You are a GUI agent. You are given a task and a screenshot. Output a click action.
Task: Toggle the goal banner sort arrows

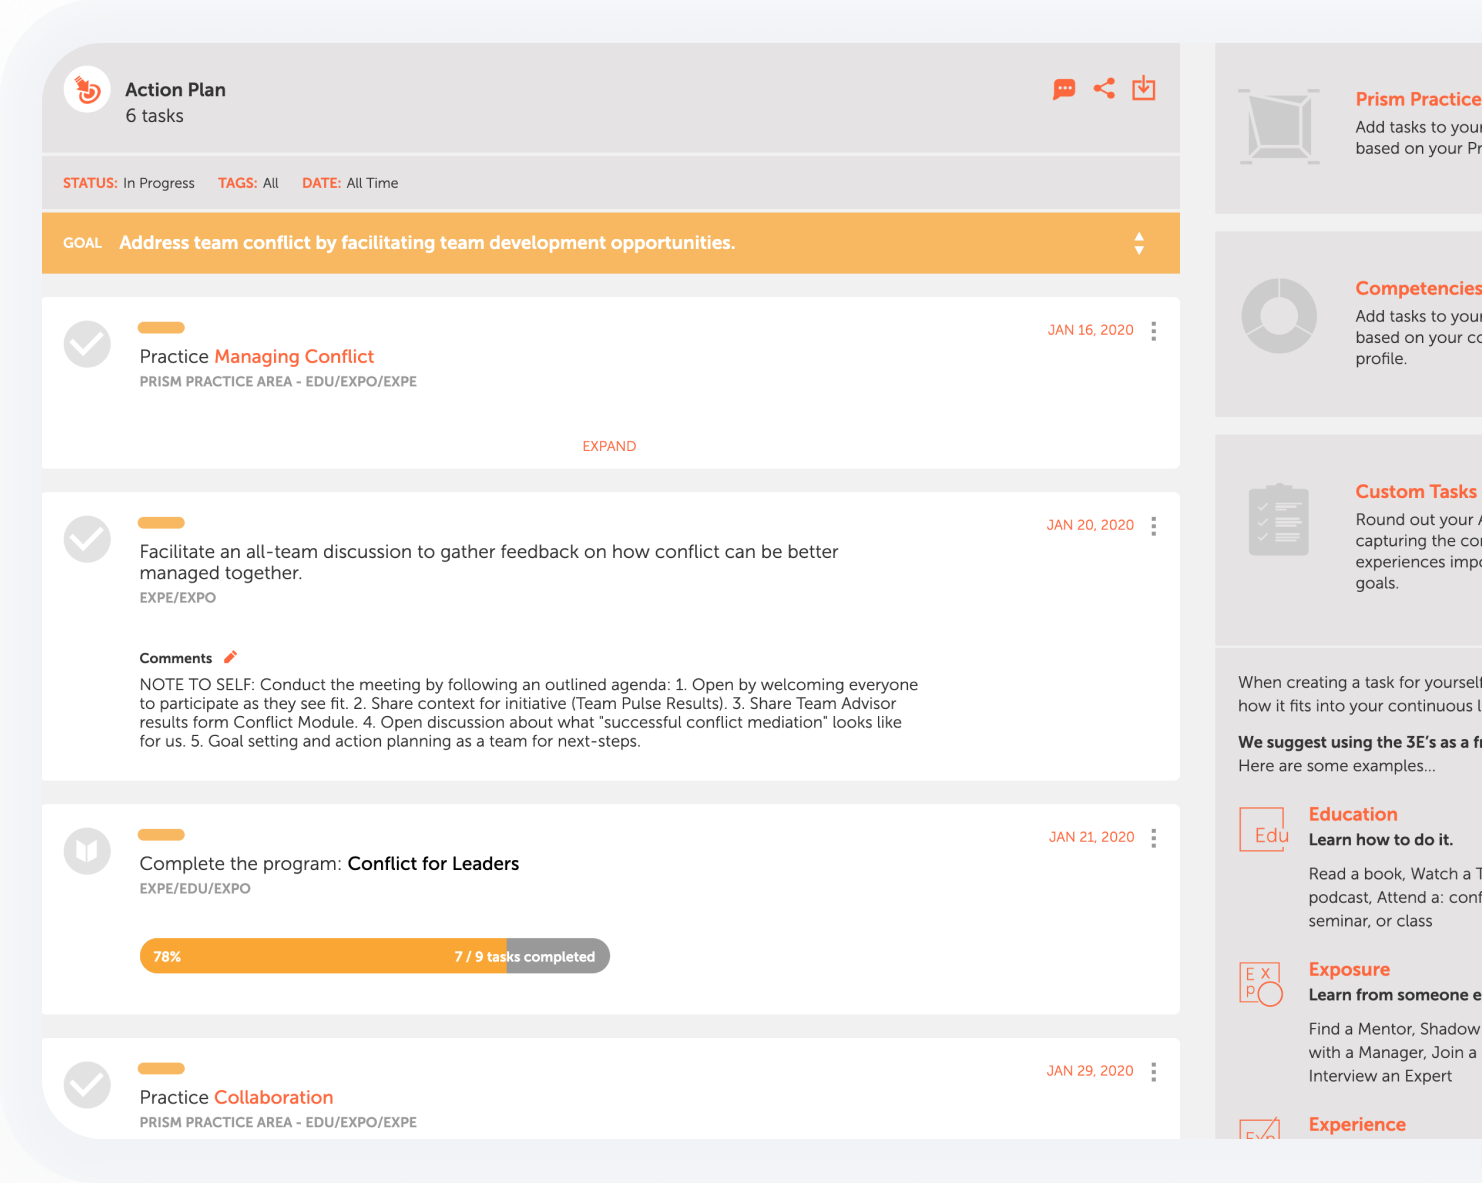click(1139, 243)
